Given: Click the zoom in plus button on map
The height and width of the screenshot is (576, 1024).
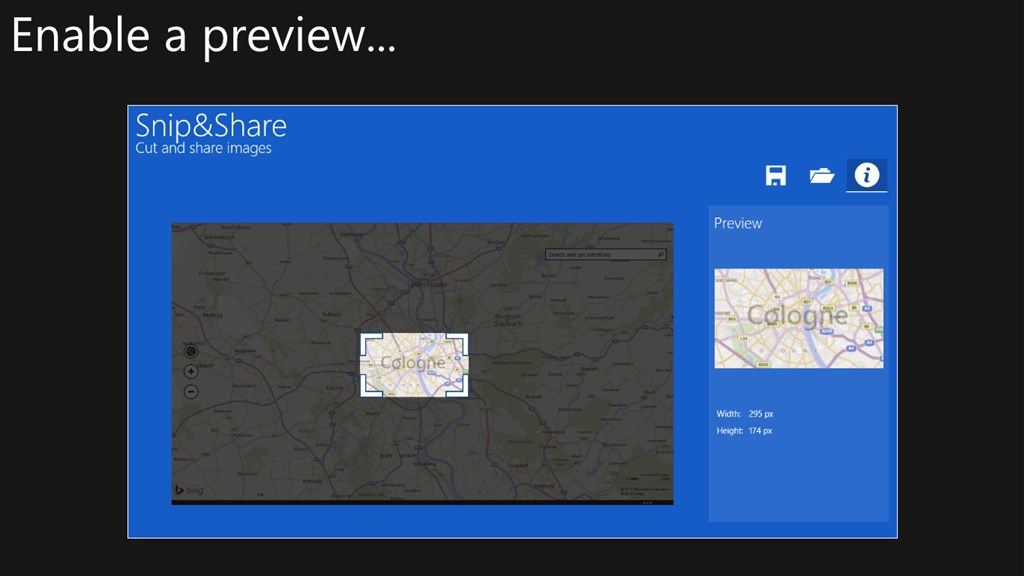Looking at the screenshot, I should (x=191, y=372).
